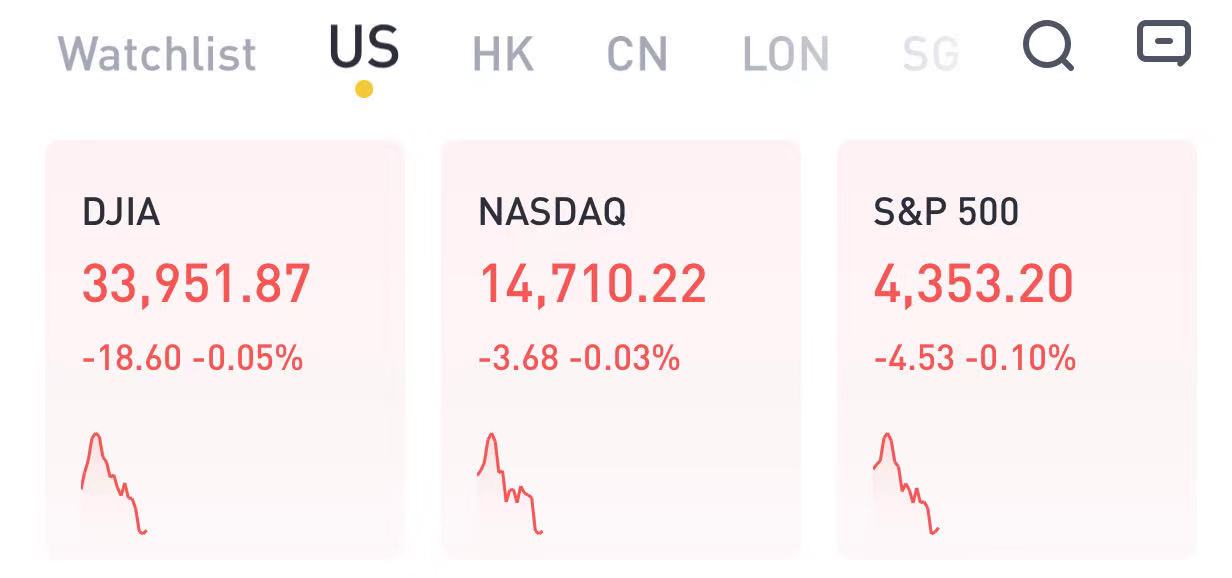Select the US market tab

pyautogui.click(x=364, y=48)
